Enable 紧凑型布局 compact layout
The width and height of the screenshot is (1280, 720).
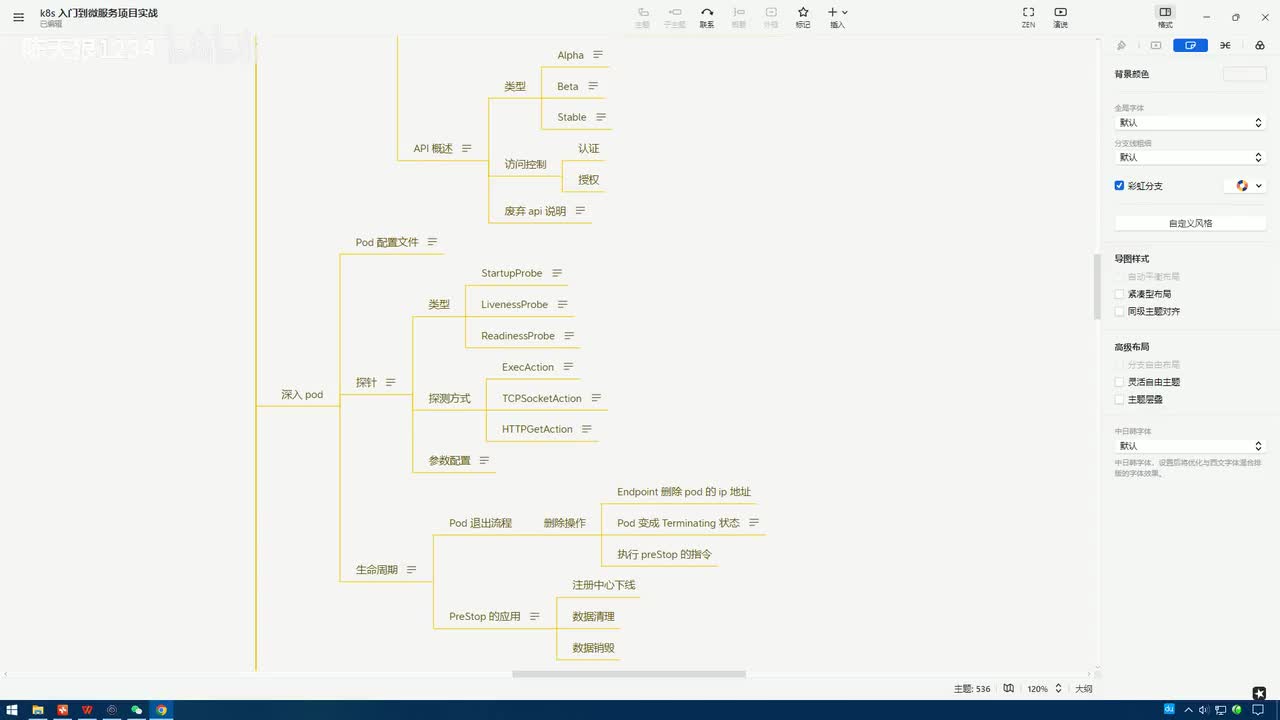click(1119, 294)
